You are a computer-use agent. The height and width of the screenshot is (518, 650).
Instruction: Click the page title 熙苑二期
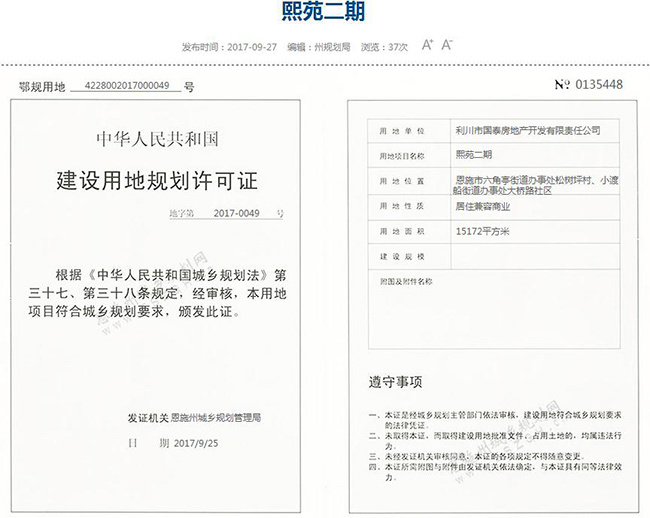[x=323, y=12]
